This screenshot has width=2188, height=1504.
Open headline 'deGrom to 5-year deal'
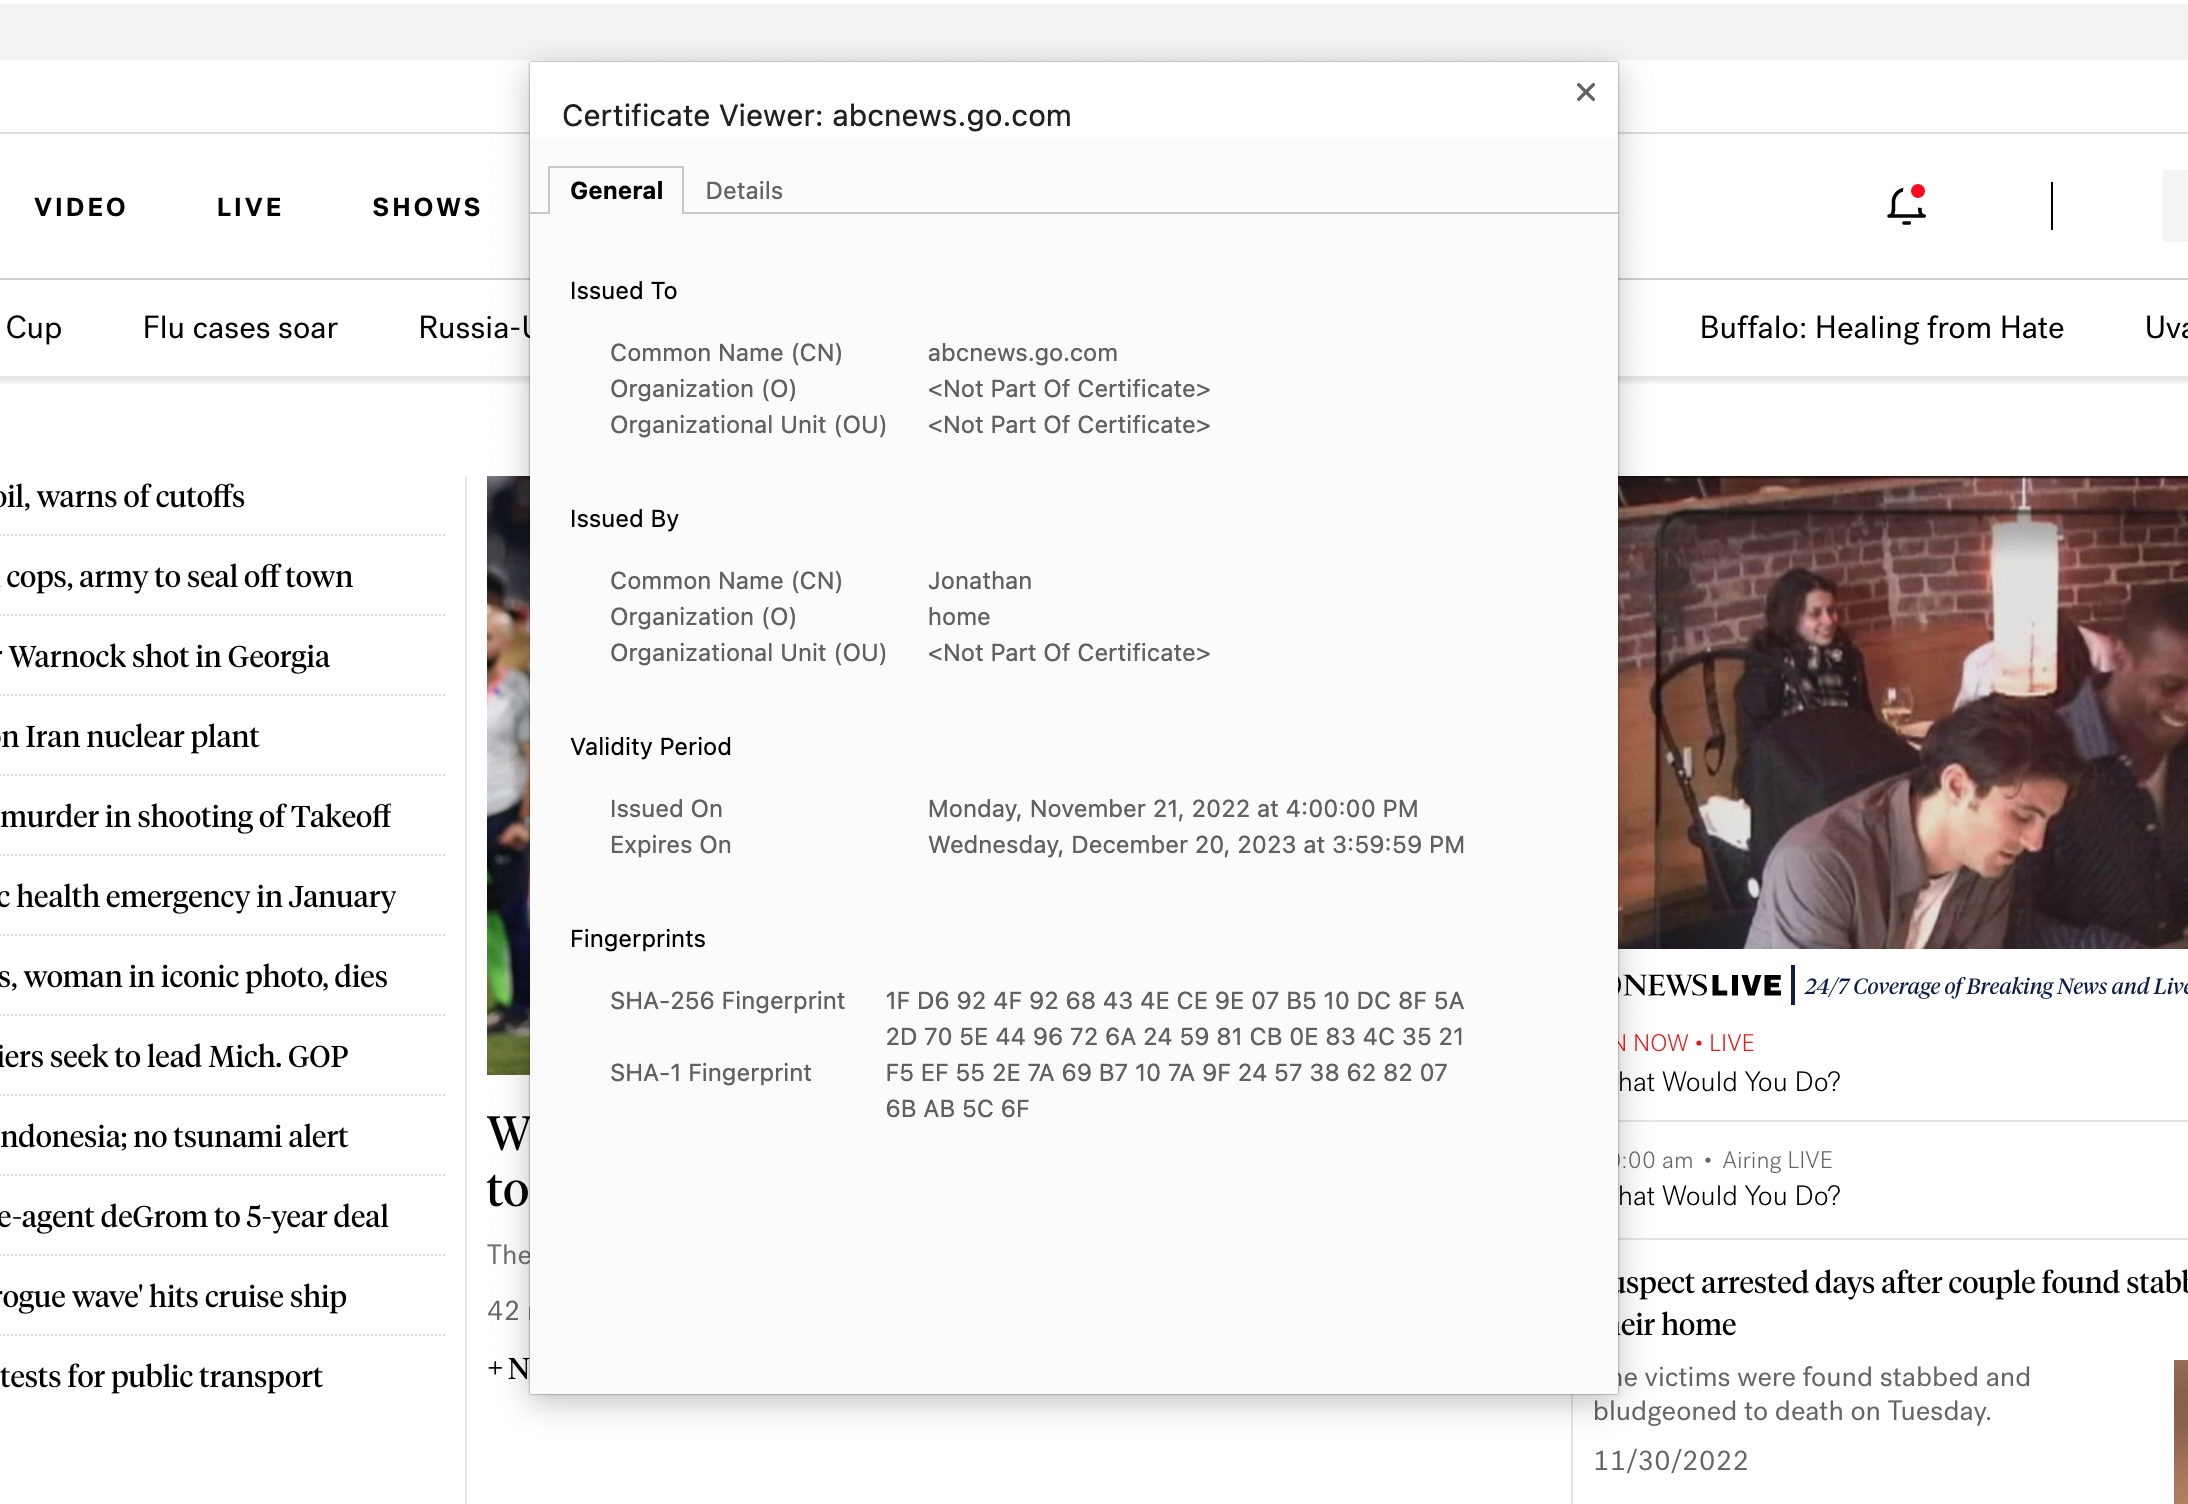(195, 1216)
